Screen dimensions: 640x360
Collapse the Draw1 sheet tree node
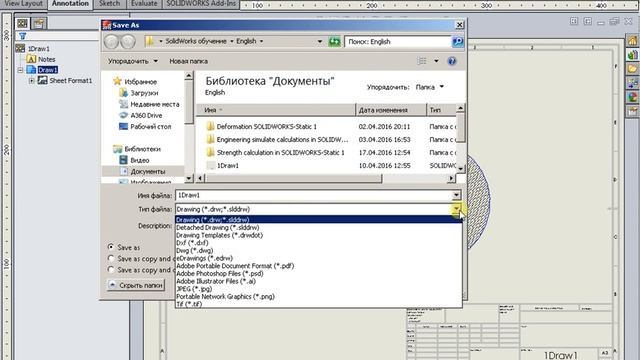(20, 70)
